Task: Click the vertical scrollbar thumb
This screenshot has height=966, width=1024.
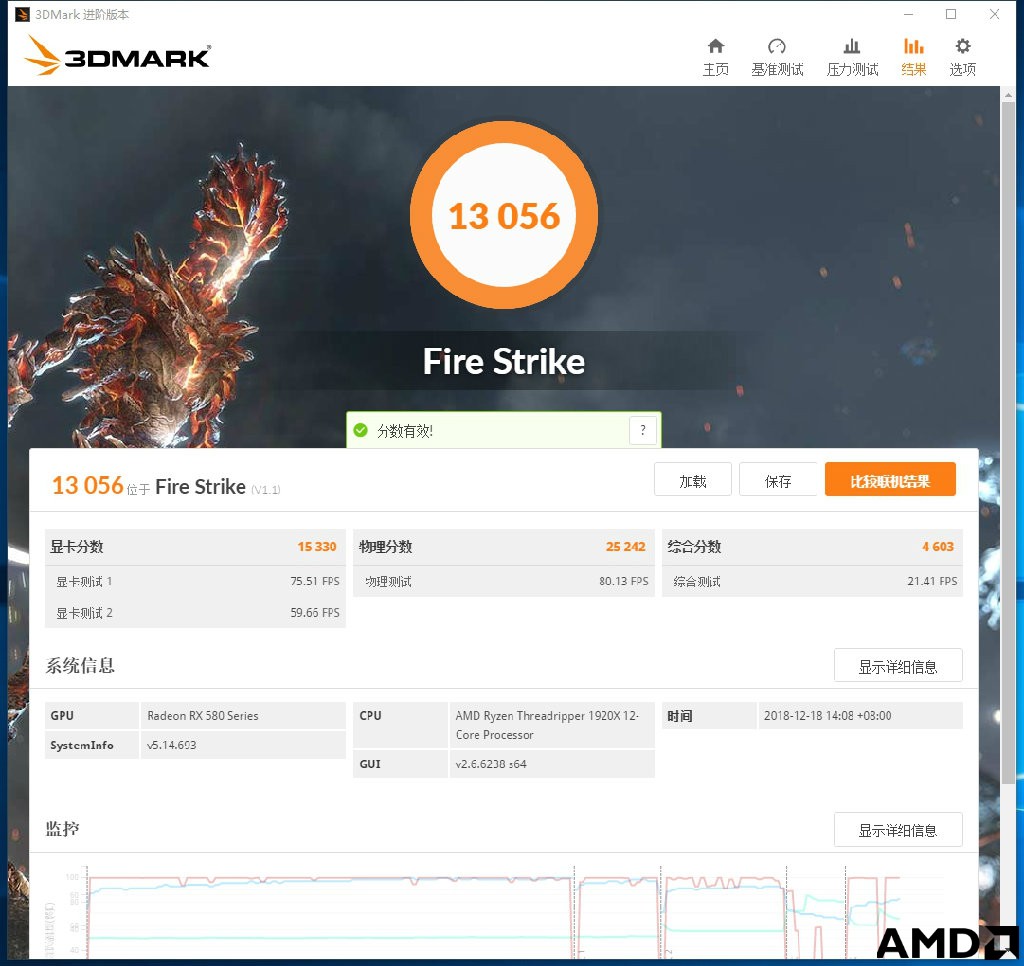Action: [1008, 444]
